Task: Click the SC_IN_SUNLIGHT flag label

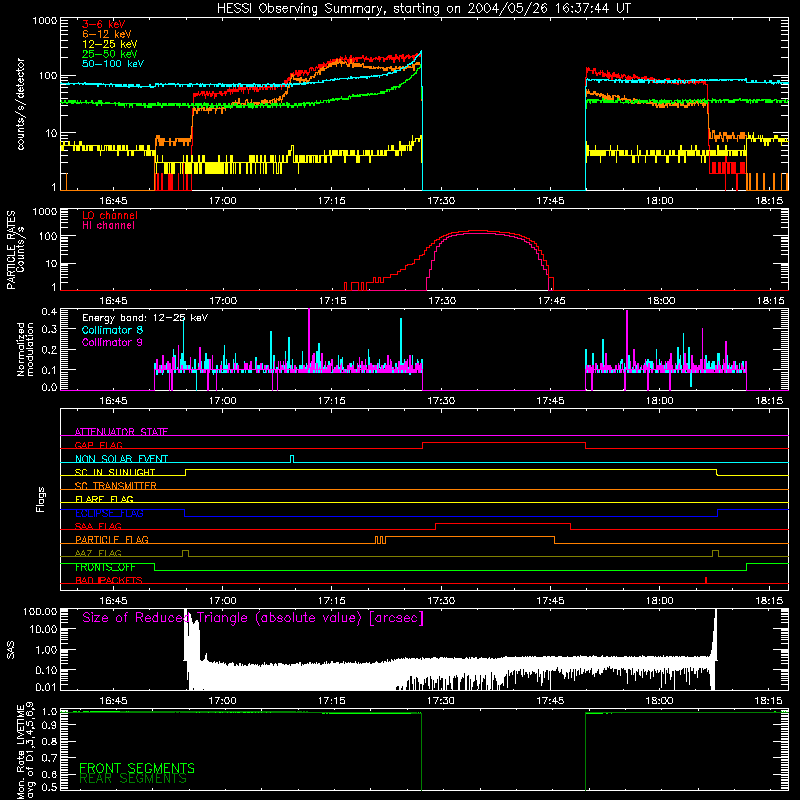Action: (x=115, y=472)
